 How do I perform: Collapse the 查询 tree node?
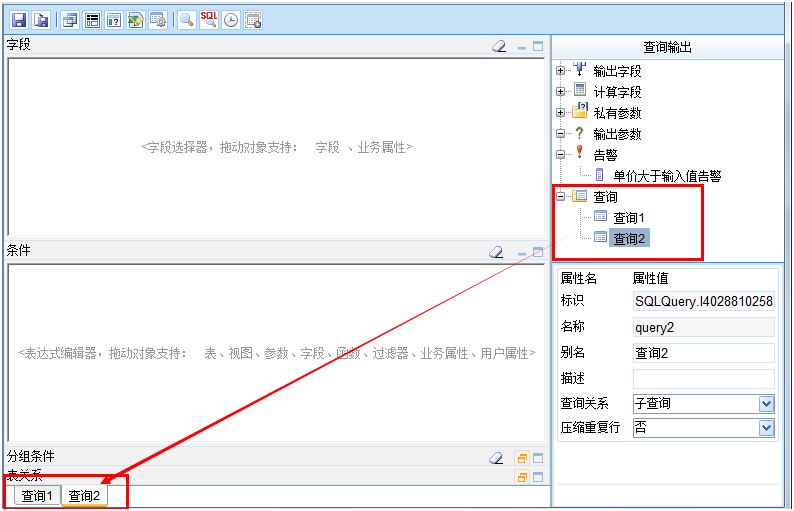(560, 196)
